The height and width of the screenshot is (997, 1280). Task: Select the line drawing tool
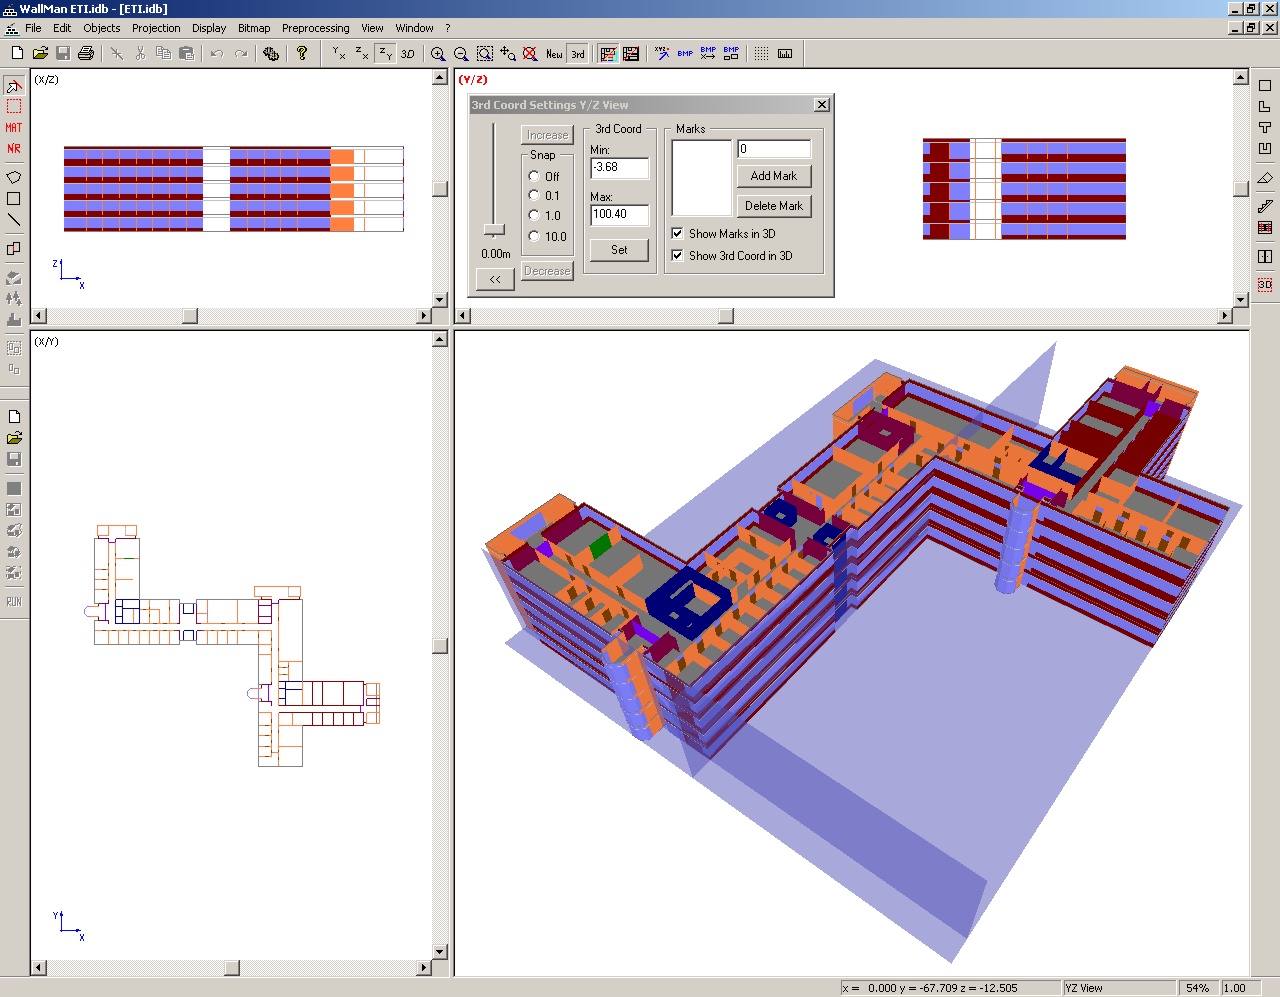[14, 220]
